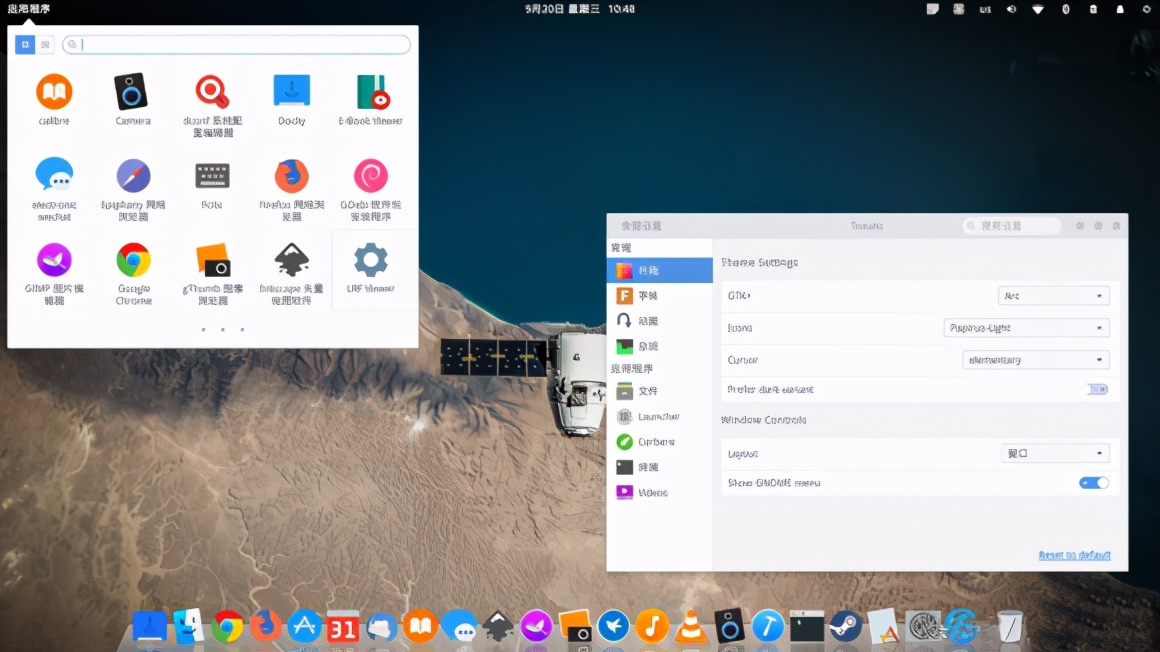Launch Calibre from the app grid
The image size is (1160, 652).
[x=53, y=95]
